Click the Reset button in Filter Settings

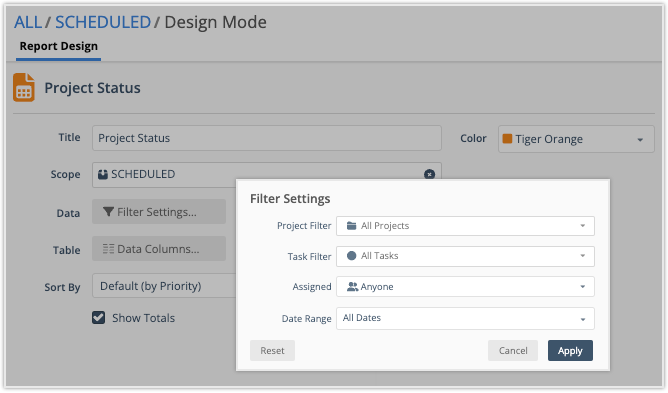(272, 351)
